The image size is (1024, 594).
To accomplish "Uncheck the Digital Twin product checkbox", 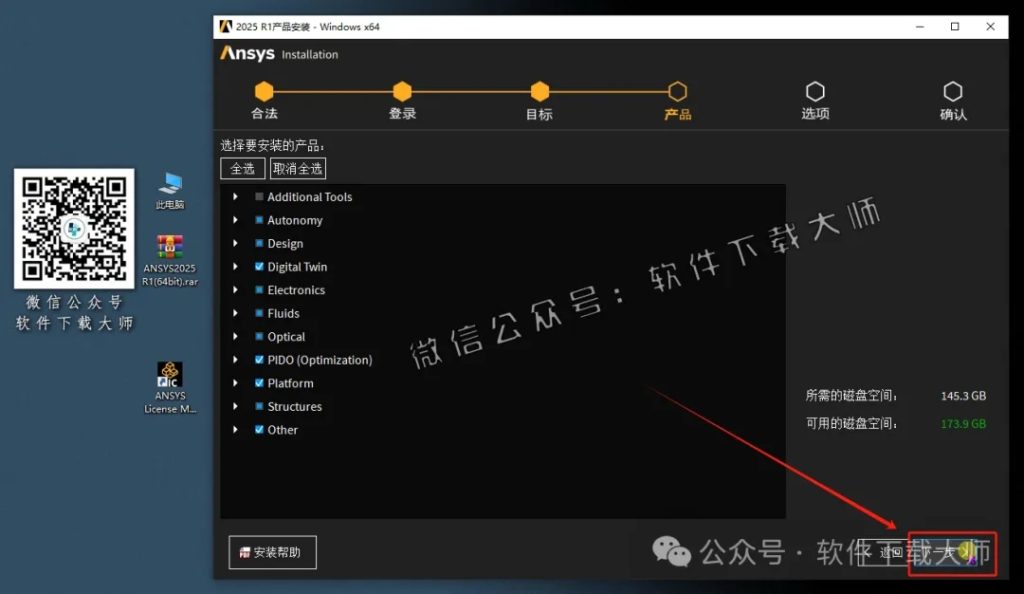I will coord(260,266).
